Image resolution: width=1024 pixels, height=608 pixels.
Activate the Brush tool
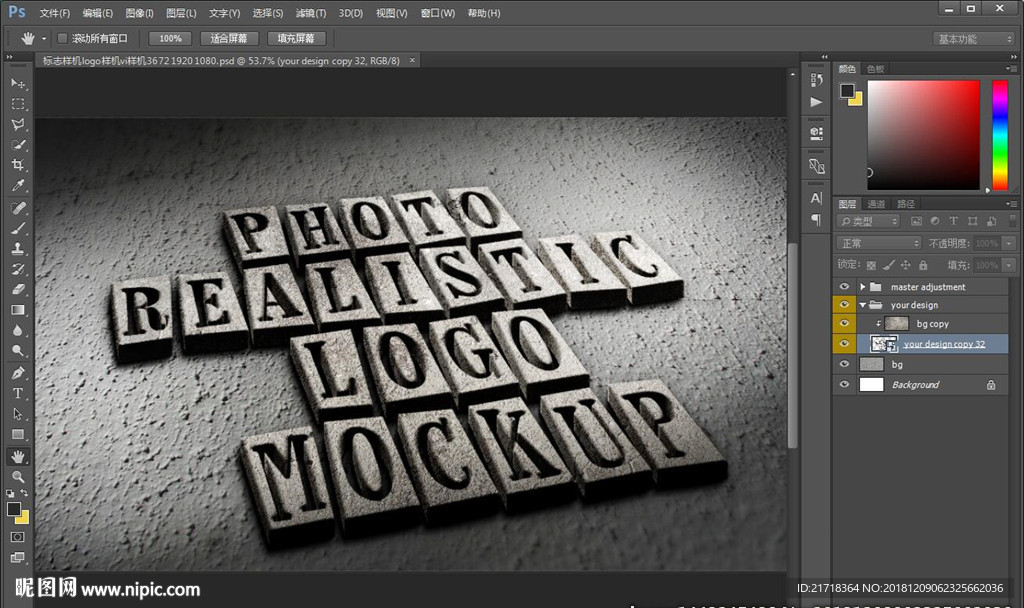click(18, 228)
